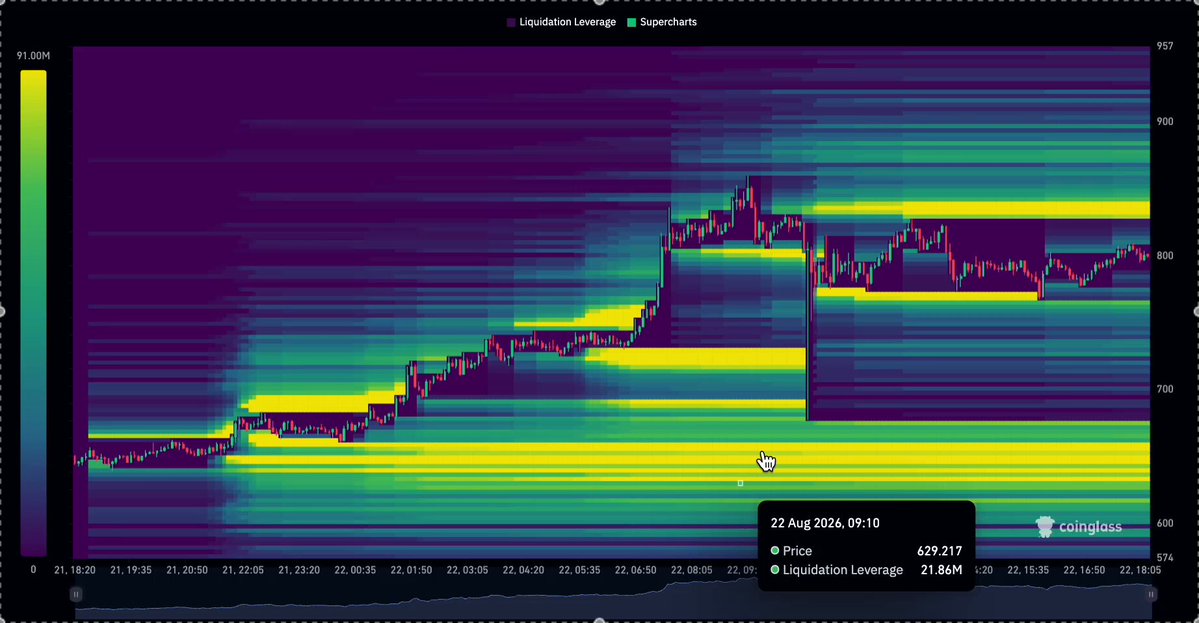Click the '22, 08:05' time axis label
The image size is (1199, 623).
[x=691, y=570]
